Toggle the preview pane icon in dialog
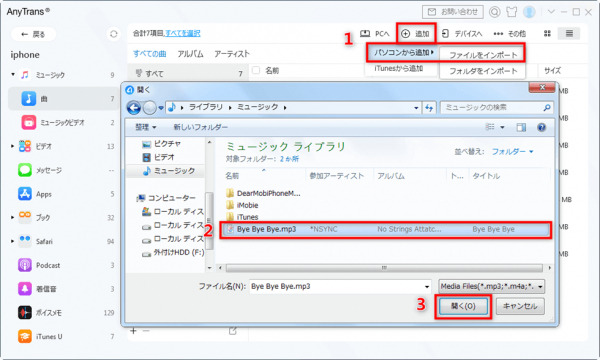The image size is (600, 360). 521,127
